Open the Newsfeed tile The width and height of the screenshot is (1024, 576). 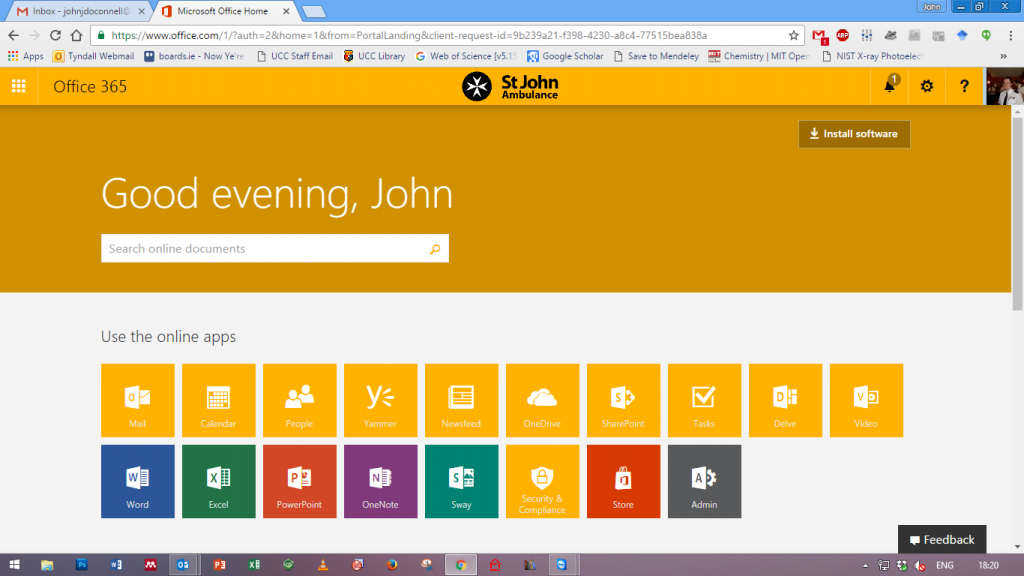click(x=462, y=400)
